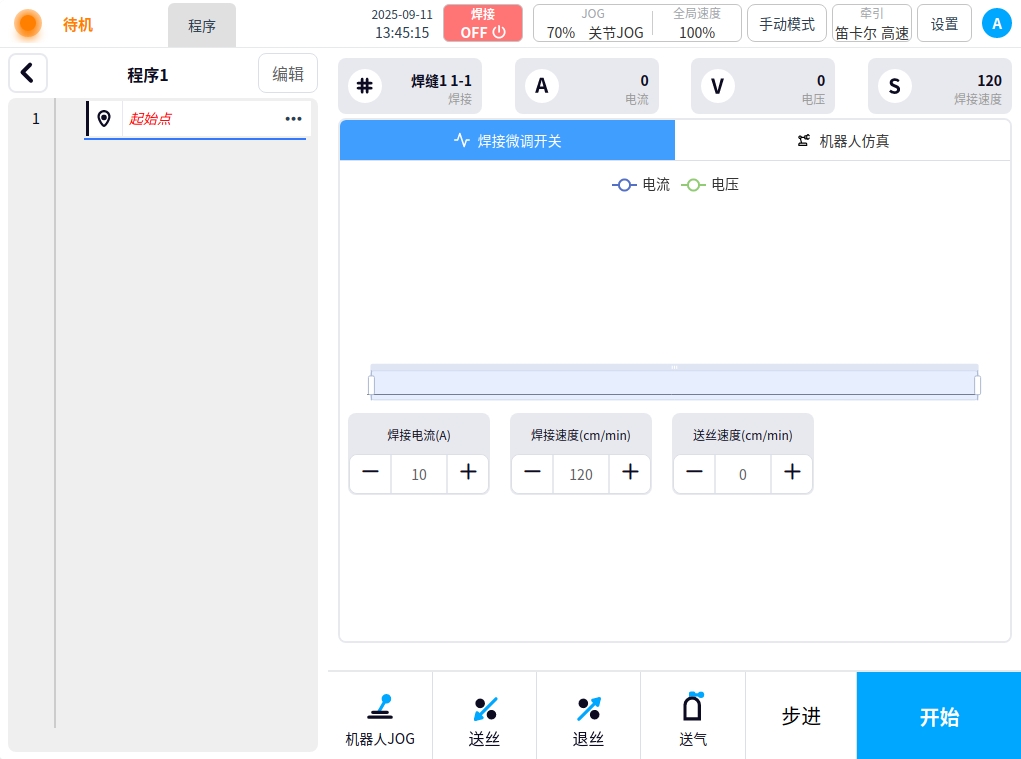Image resolution: width=1021 pixels, height=759 pixels.
Task: Open the JOG speed and 关节JOG selector
Action: [x=594, y=23]
